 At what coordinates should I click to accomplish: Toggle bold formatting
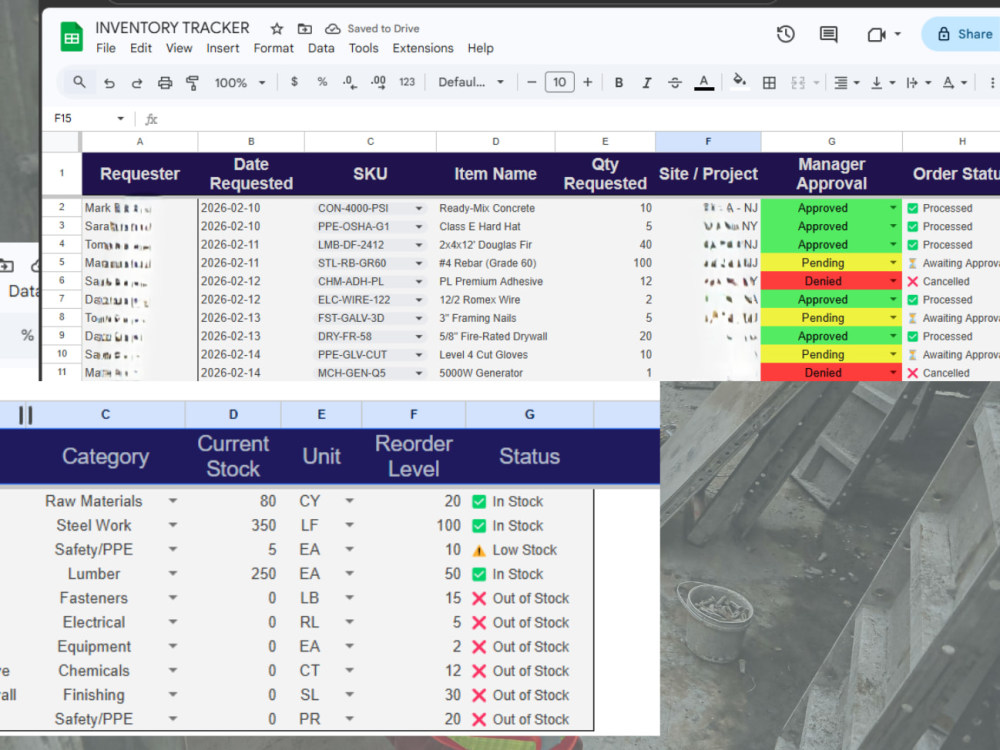[x=618, y=83]
